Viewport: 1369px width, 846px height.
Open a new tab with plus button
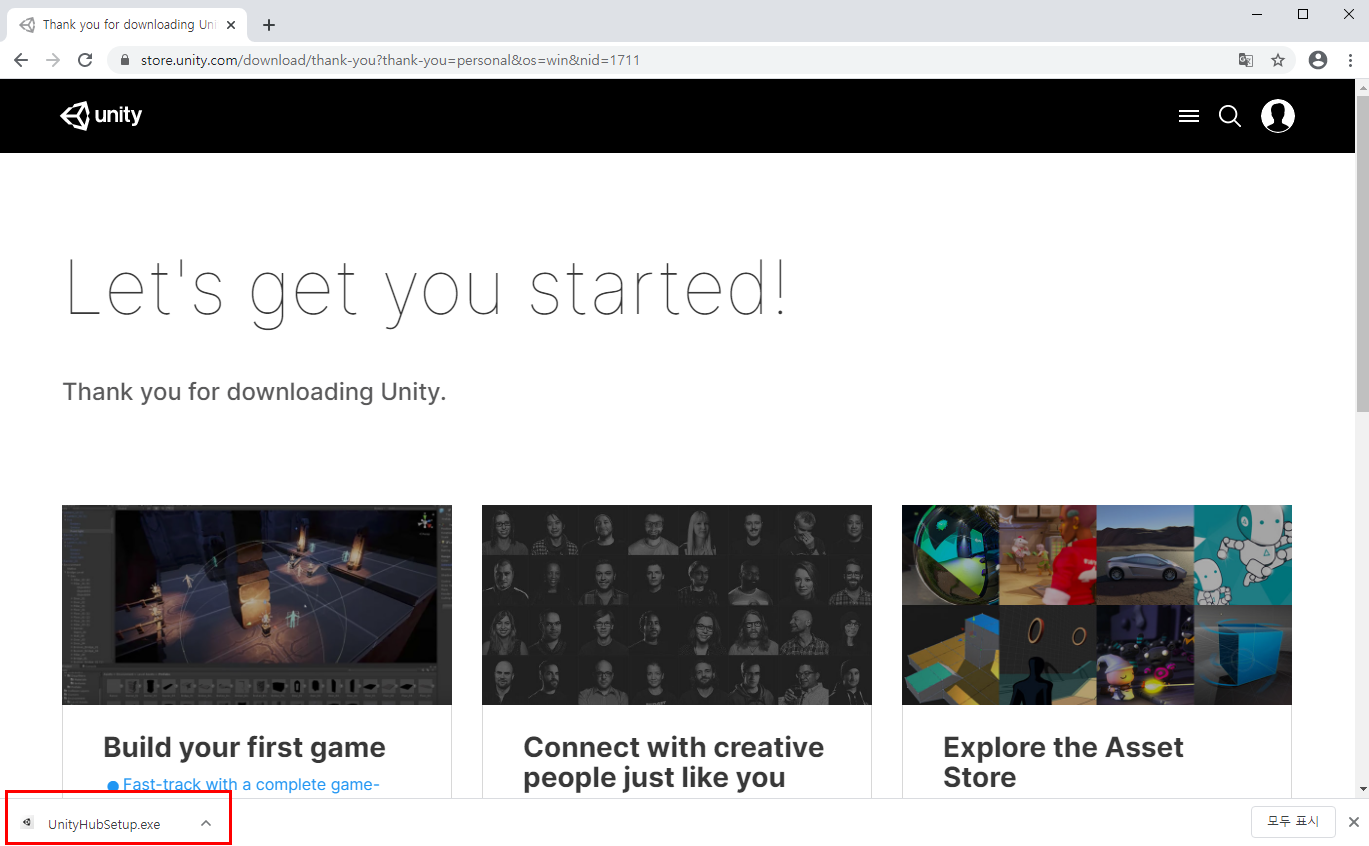click(x=268, y=25)
